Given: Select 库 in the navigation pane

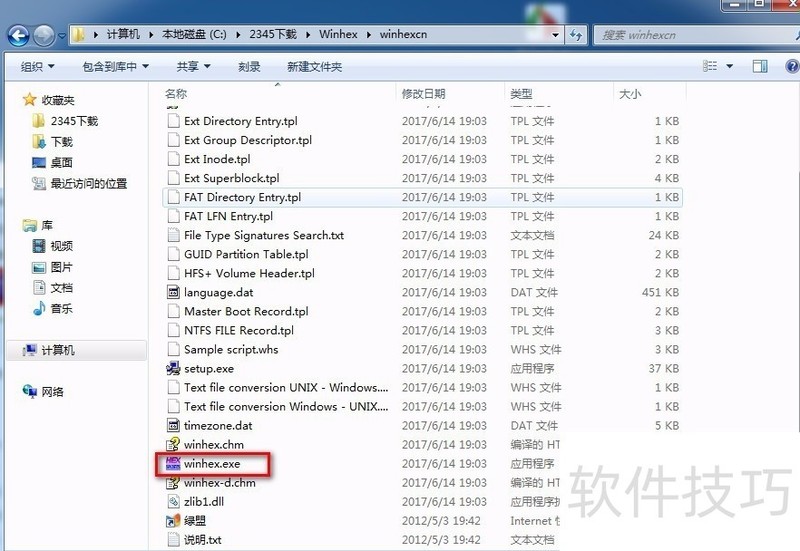Looking at the screenshot, I should click(x=38, y=225).
